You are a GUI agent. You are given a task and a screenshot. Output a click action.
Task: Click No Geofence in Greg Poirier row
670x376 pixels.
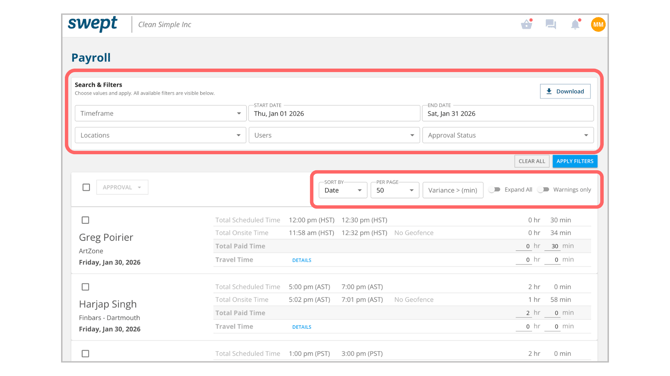click(414, 233)
